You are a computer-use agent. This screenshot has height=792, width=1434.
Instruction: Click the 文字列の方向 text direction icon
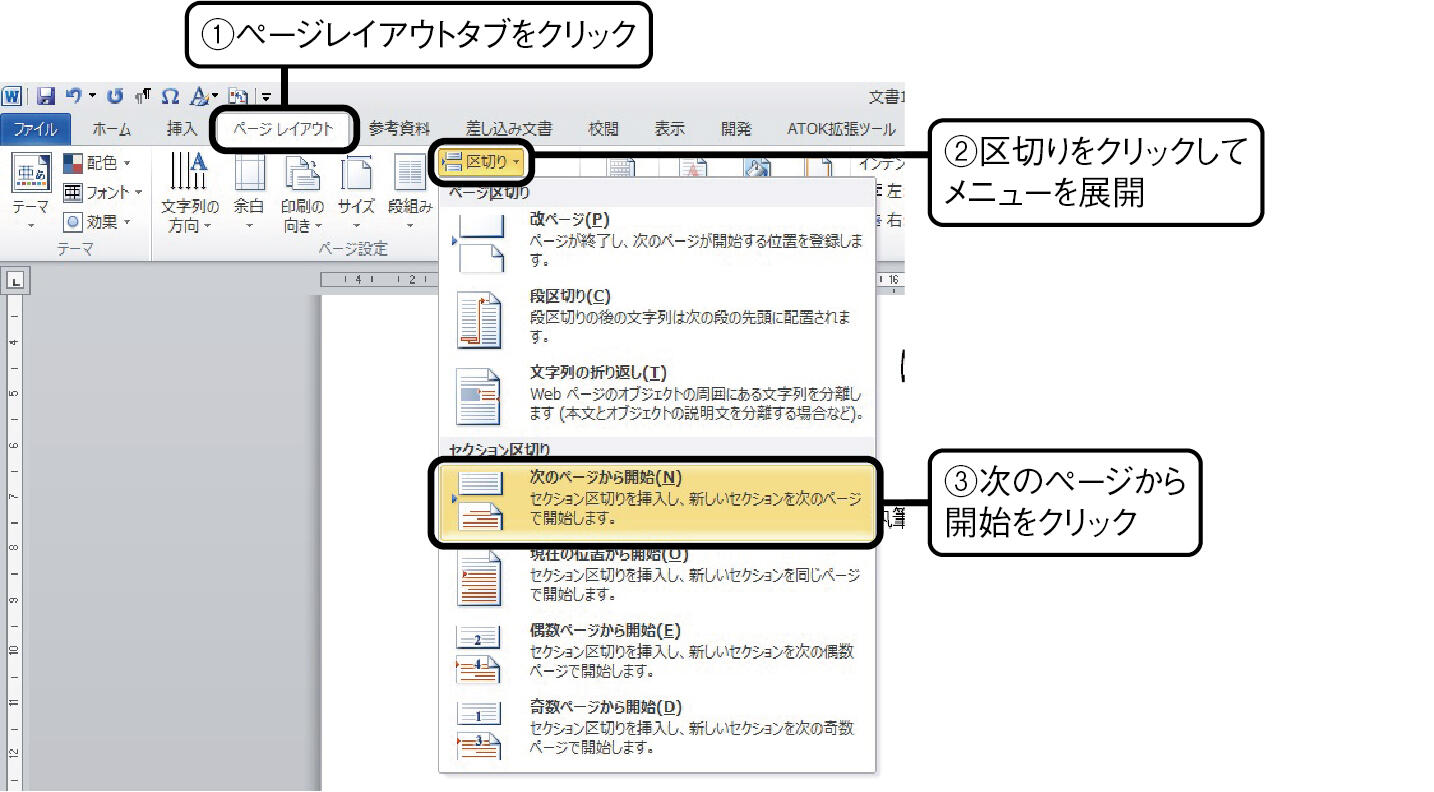coord(189,192)
